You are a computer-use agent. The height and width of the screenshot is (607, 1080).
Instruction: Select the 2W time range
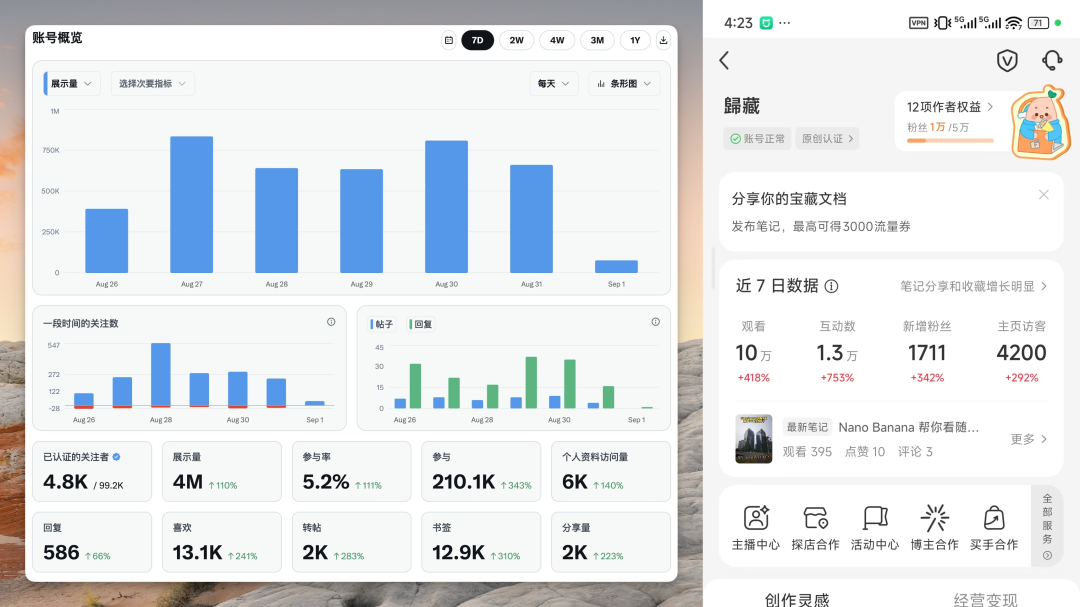click(x=517, y=40)
